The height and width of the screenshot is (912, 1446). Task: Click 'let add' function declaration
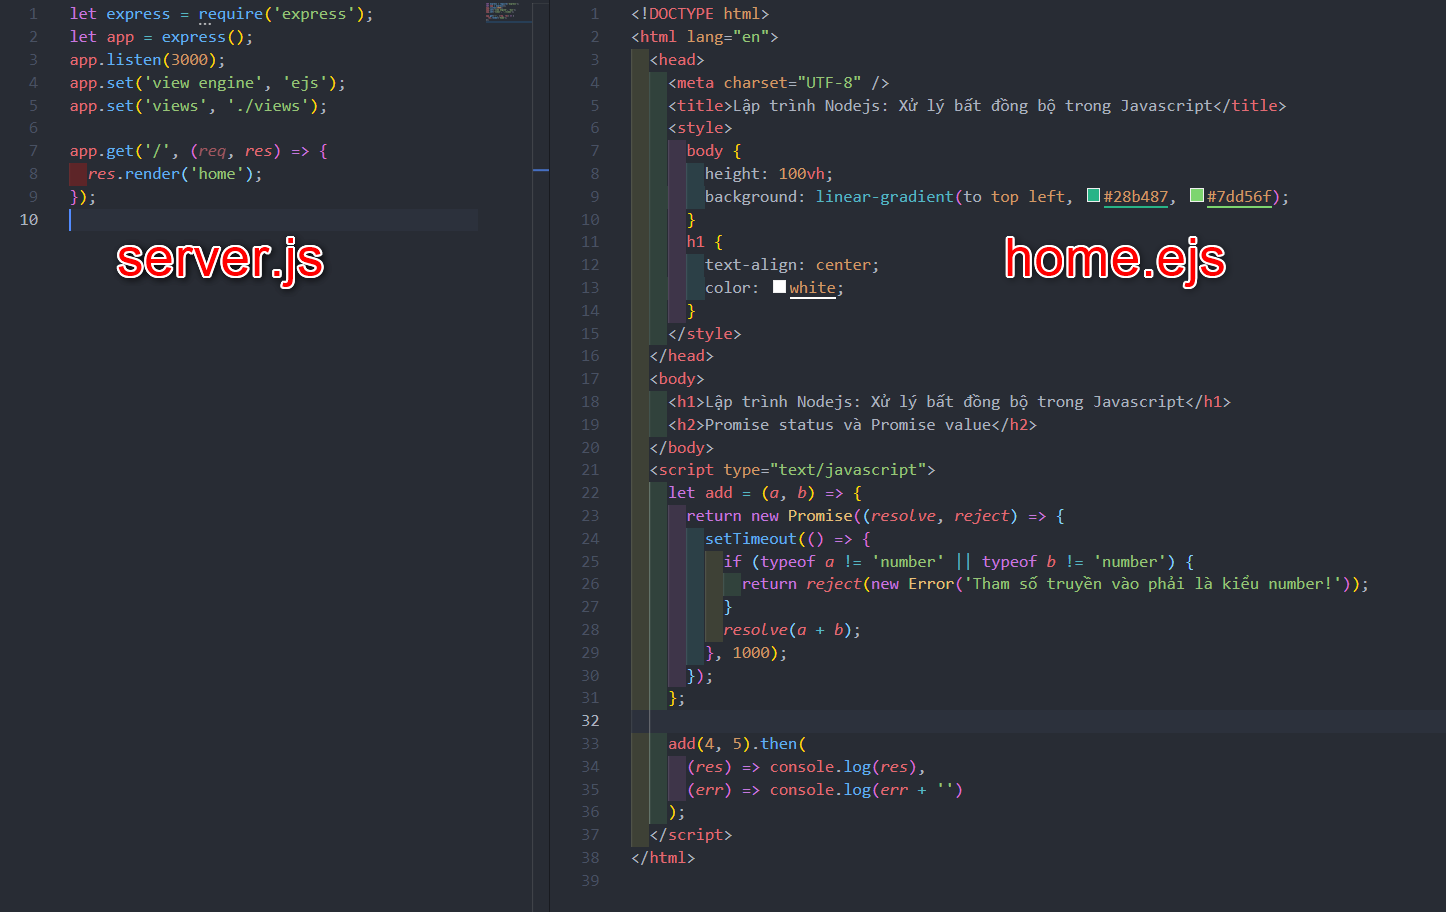[700, 493]
